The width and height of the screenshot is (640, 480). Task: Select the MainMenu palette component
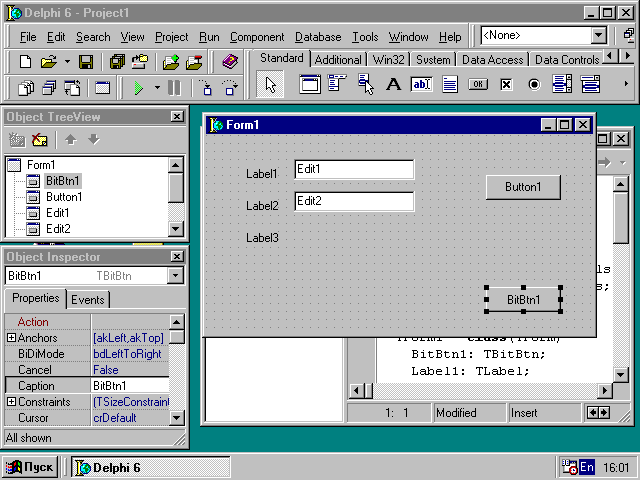point(337,83)
